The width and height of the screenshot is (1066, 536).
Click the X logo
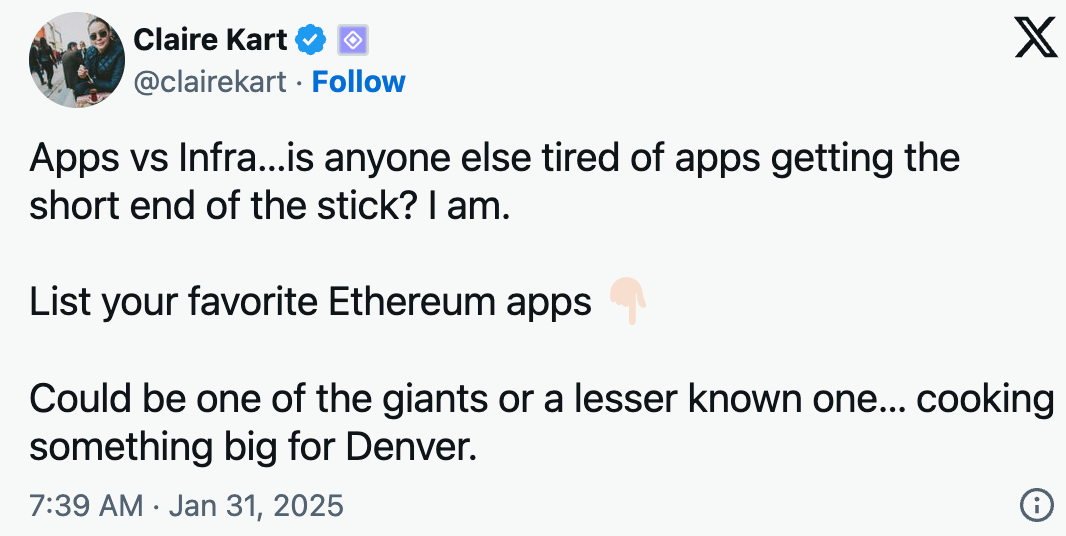pos(1036,42)
